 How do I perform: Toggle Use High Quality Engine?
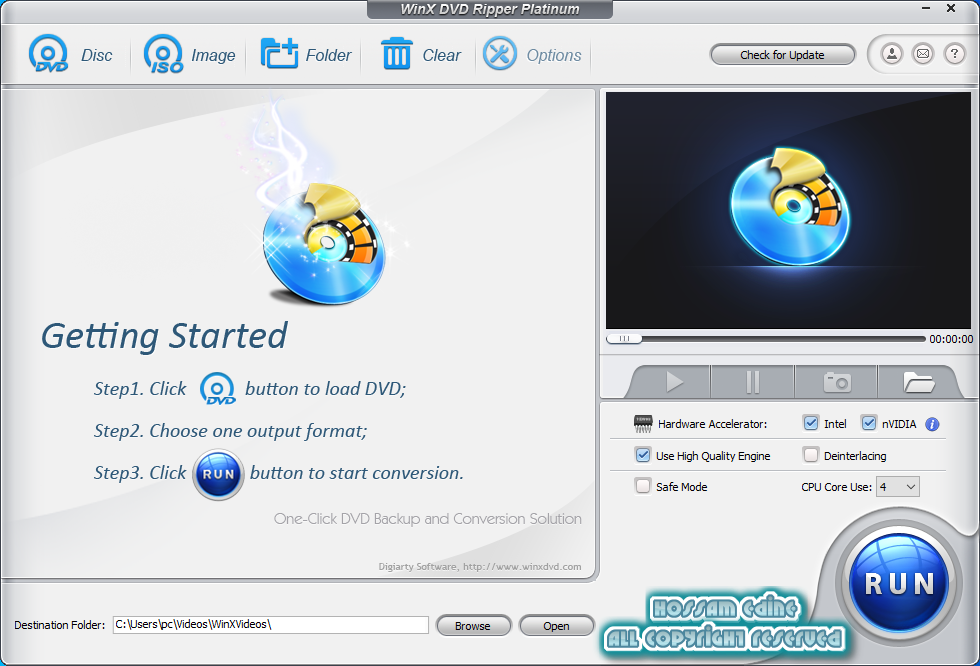pyautogui.click(x=643, y=455)
